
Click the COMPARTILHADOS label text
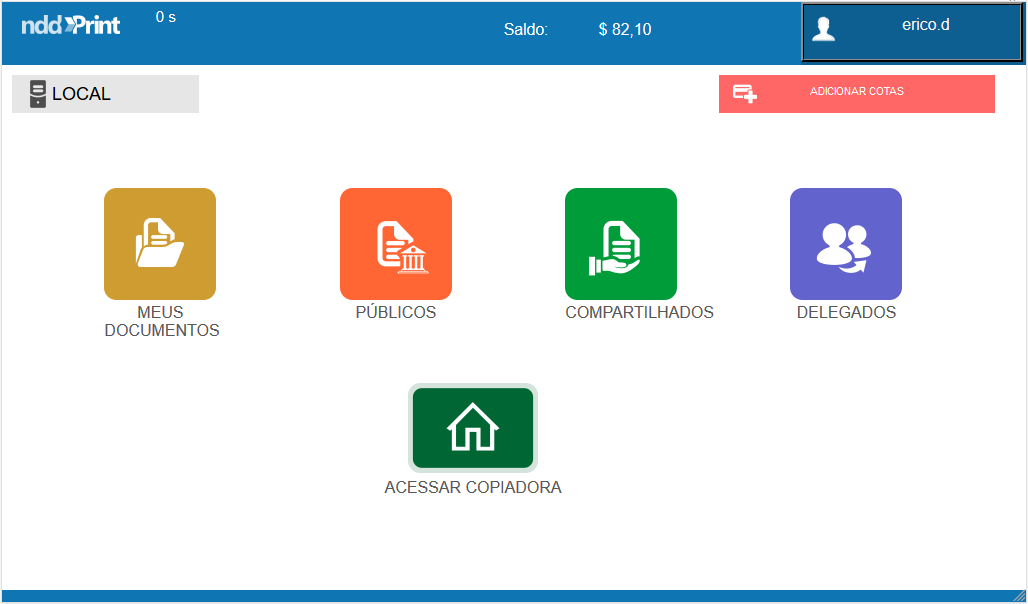[x=639, y=312]
